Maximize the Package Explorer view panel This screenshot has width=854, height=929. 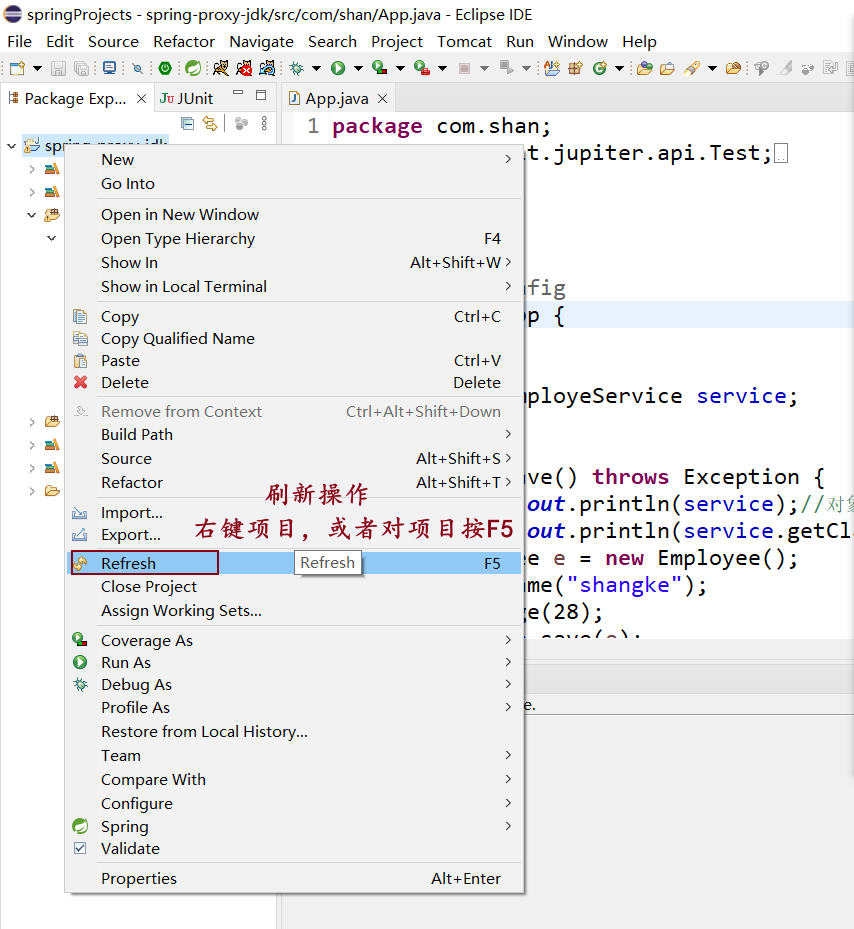click(x=261, y=95)
